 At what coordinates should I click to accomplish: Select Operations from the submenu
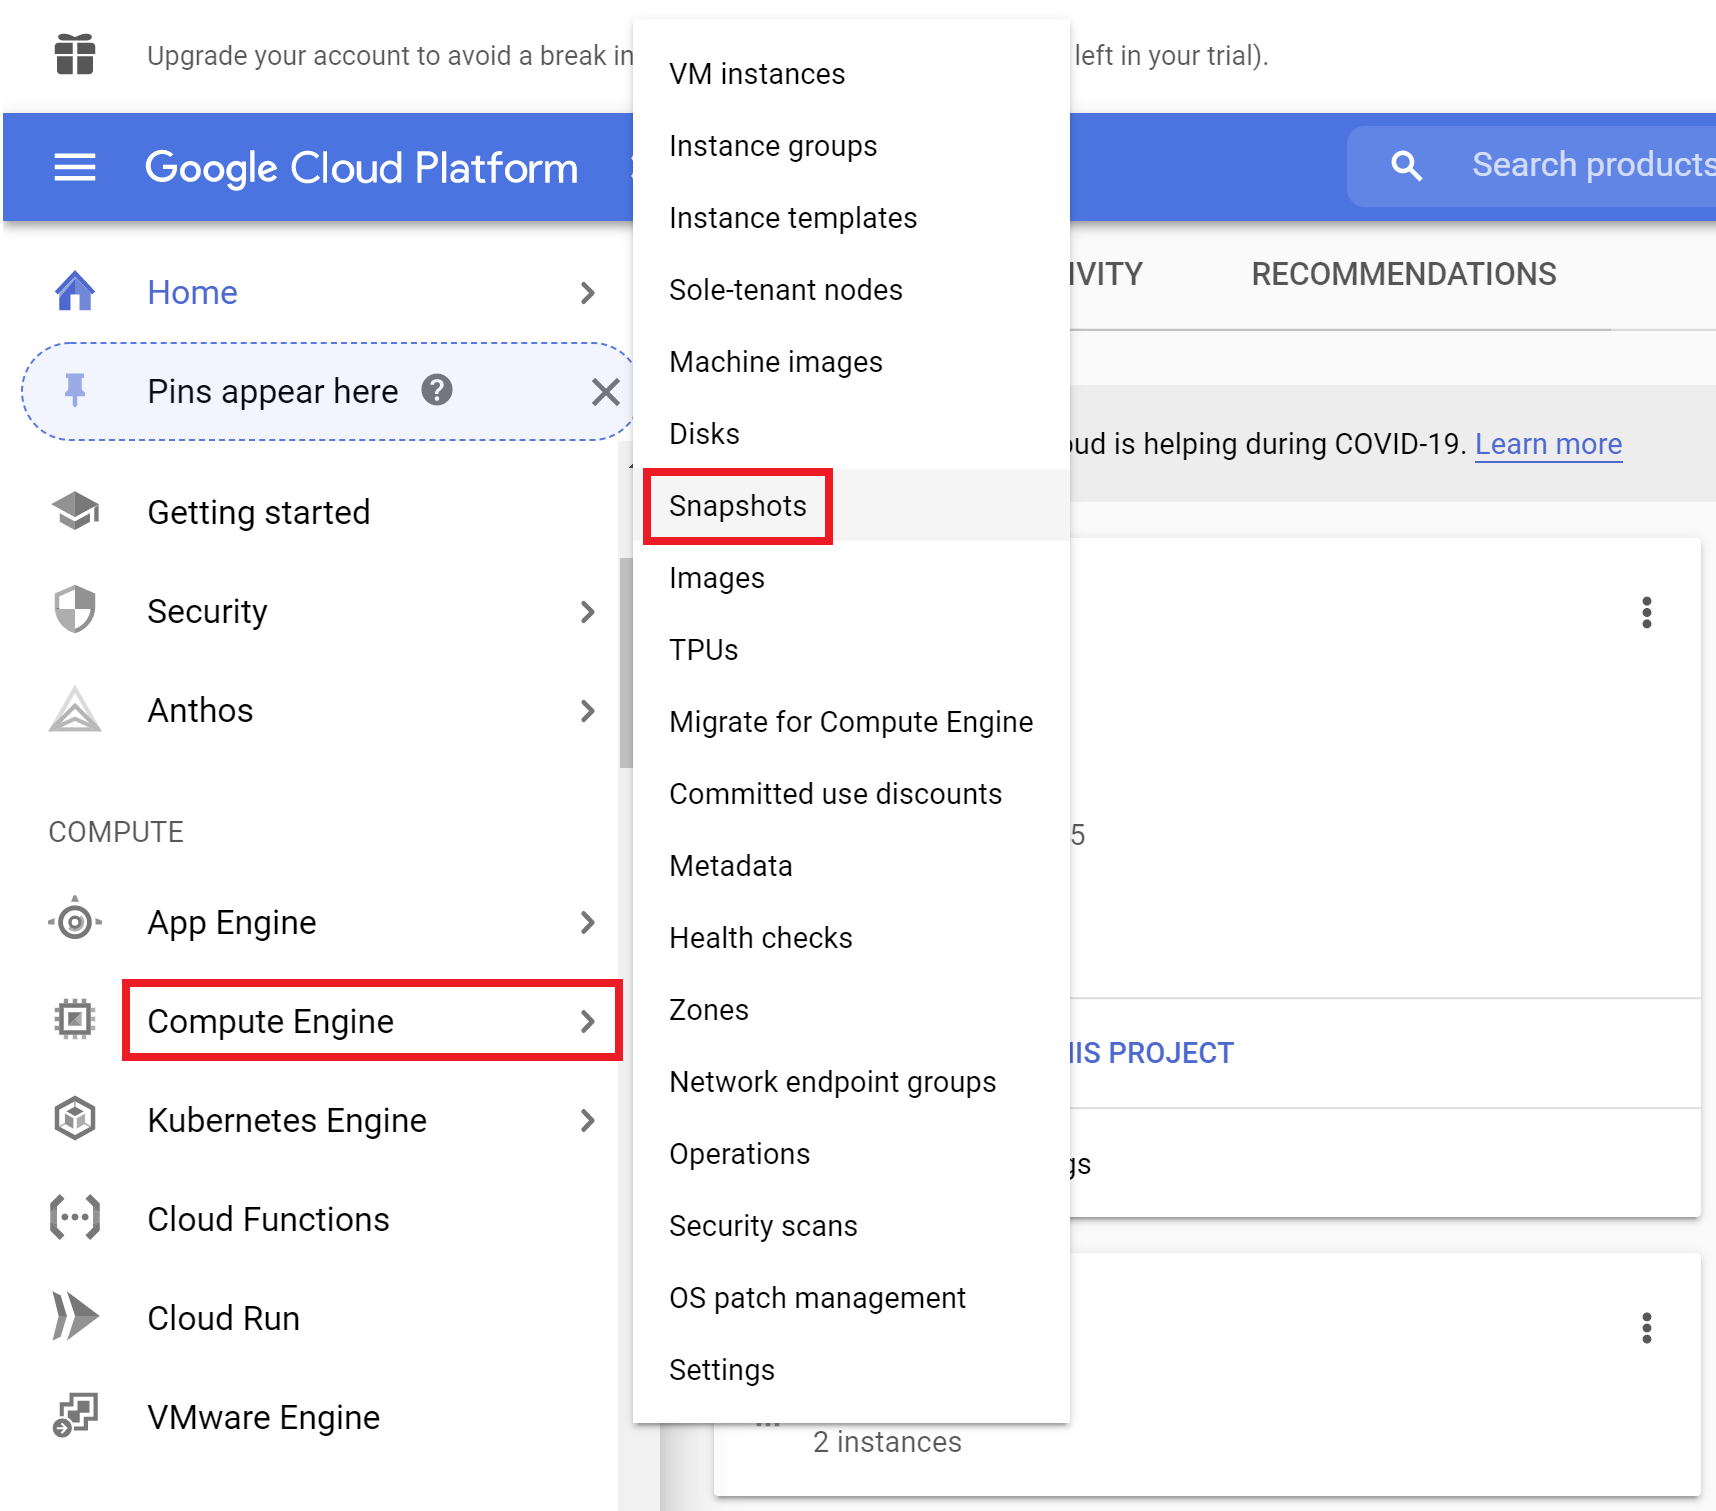click(x=851, y=1154)
